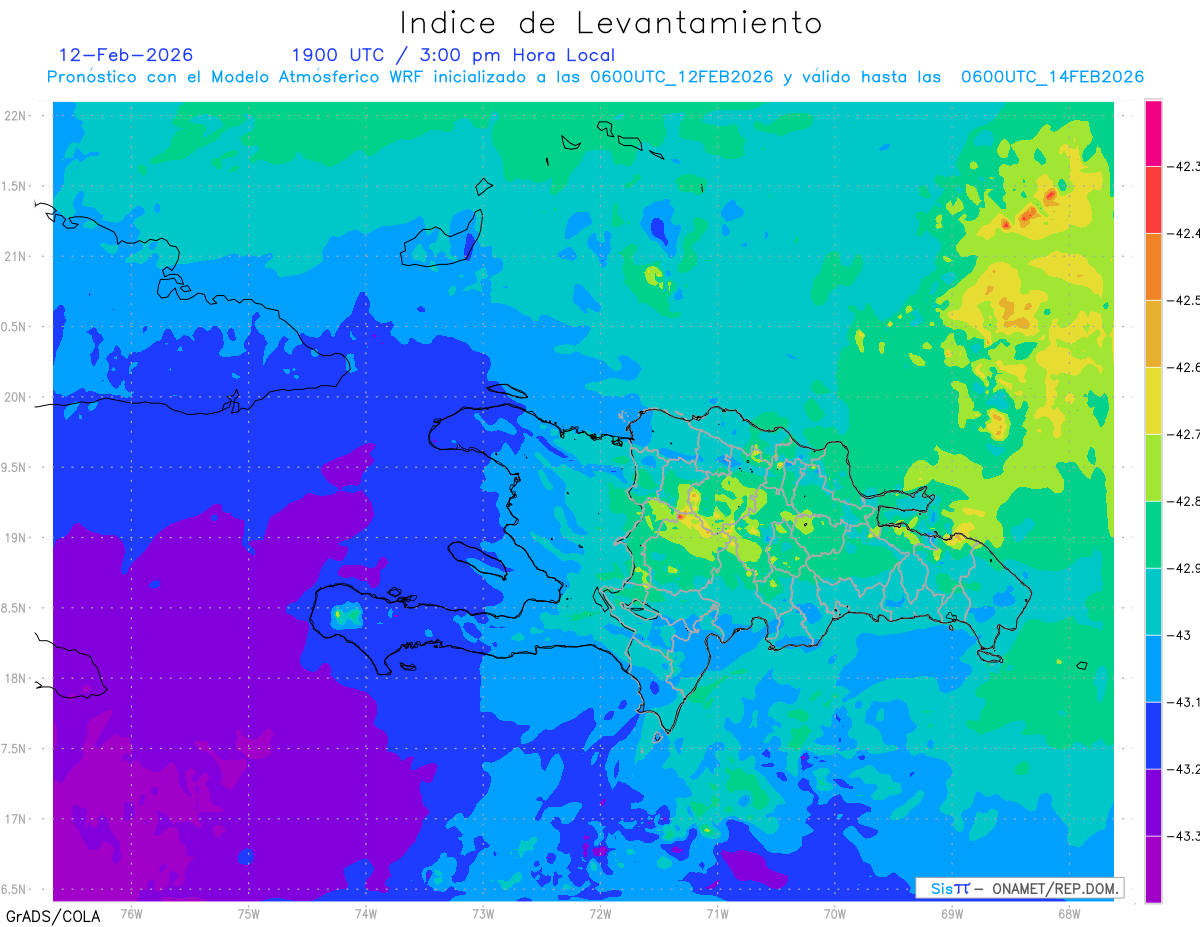
Task: Click the indigo colorbar segment below -43.2
Action: (1153, 802)
